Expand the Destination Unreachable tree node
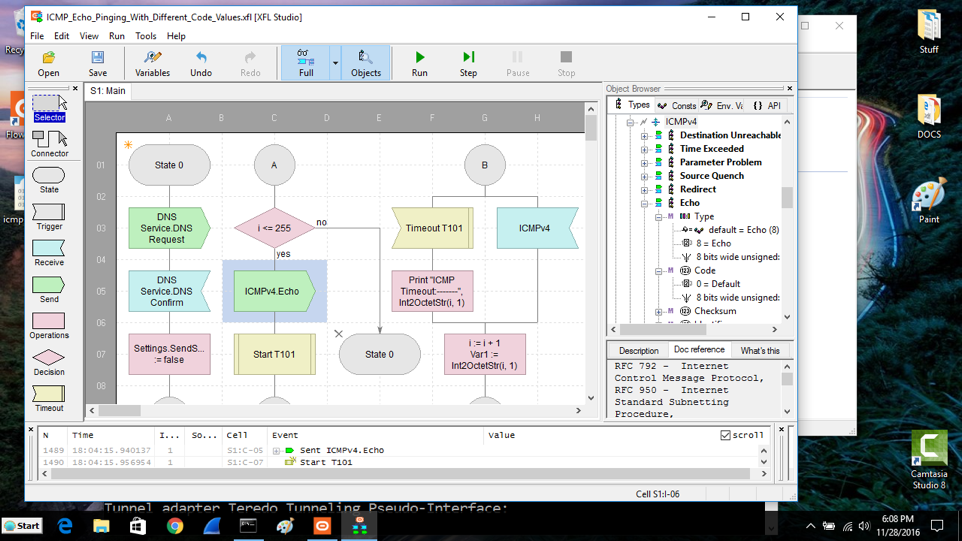Image resolution: width=962 pixels, height=541 pixels. point(645,136)
